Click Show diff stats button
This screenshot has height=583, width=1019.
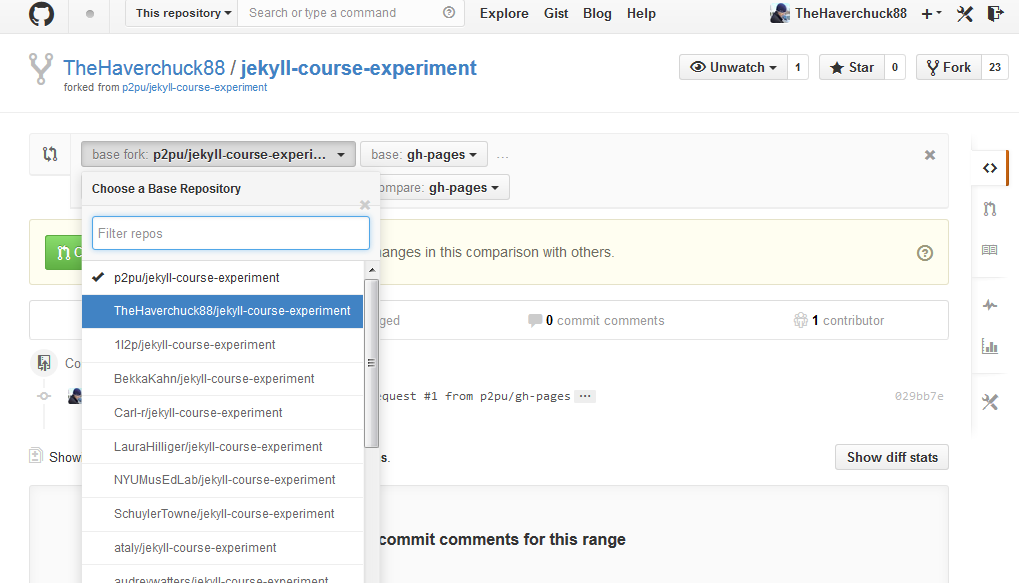point(892,457)
